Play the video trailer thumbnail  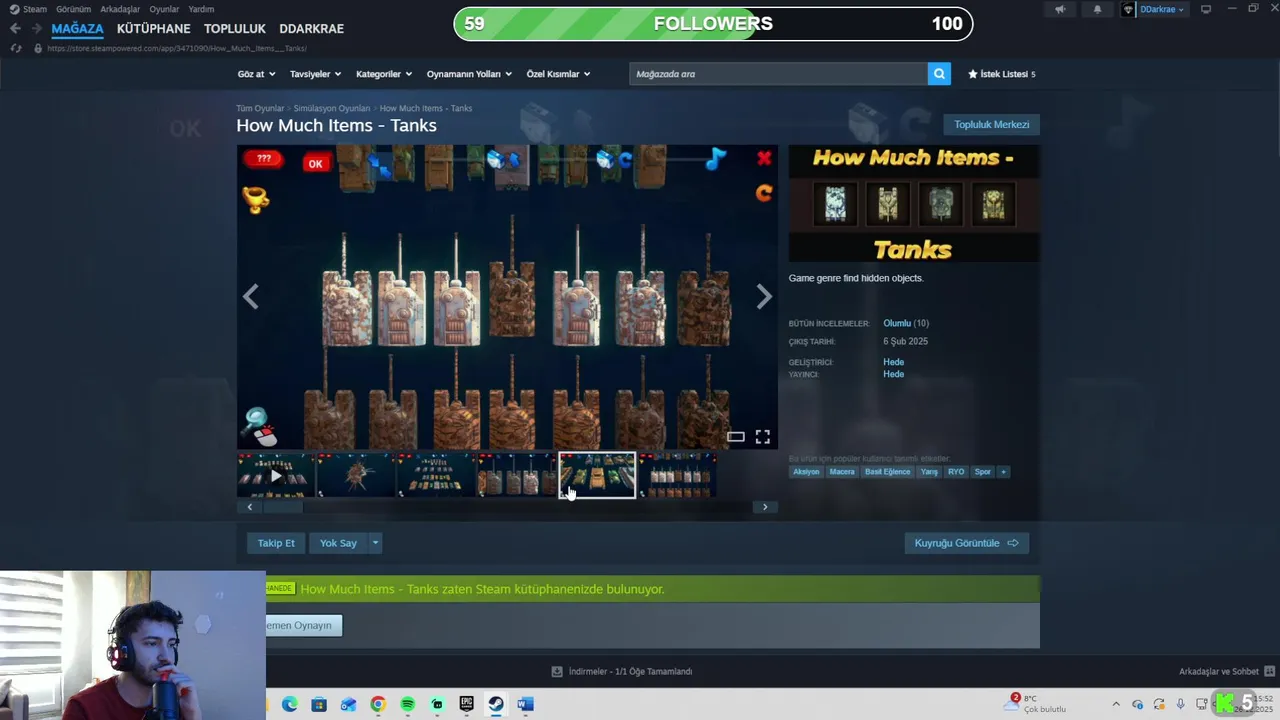(276, 475)
